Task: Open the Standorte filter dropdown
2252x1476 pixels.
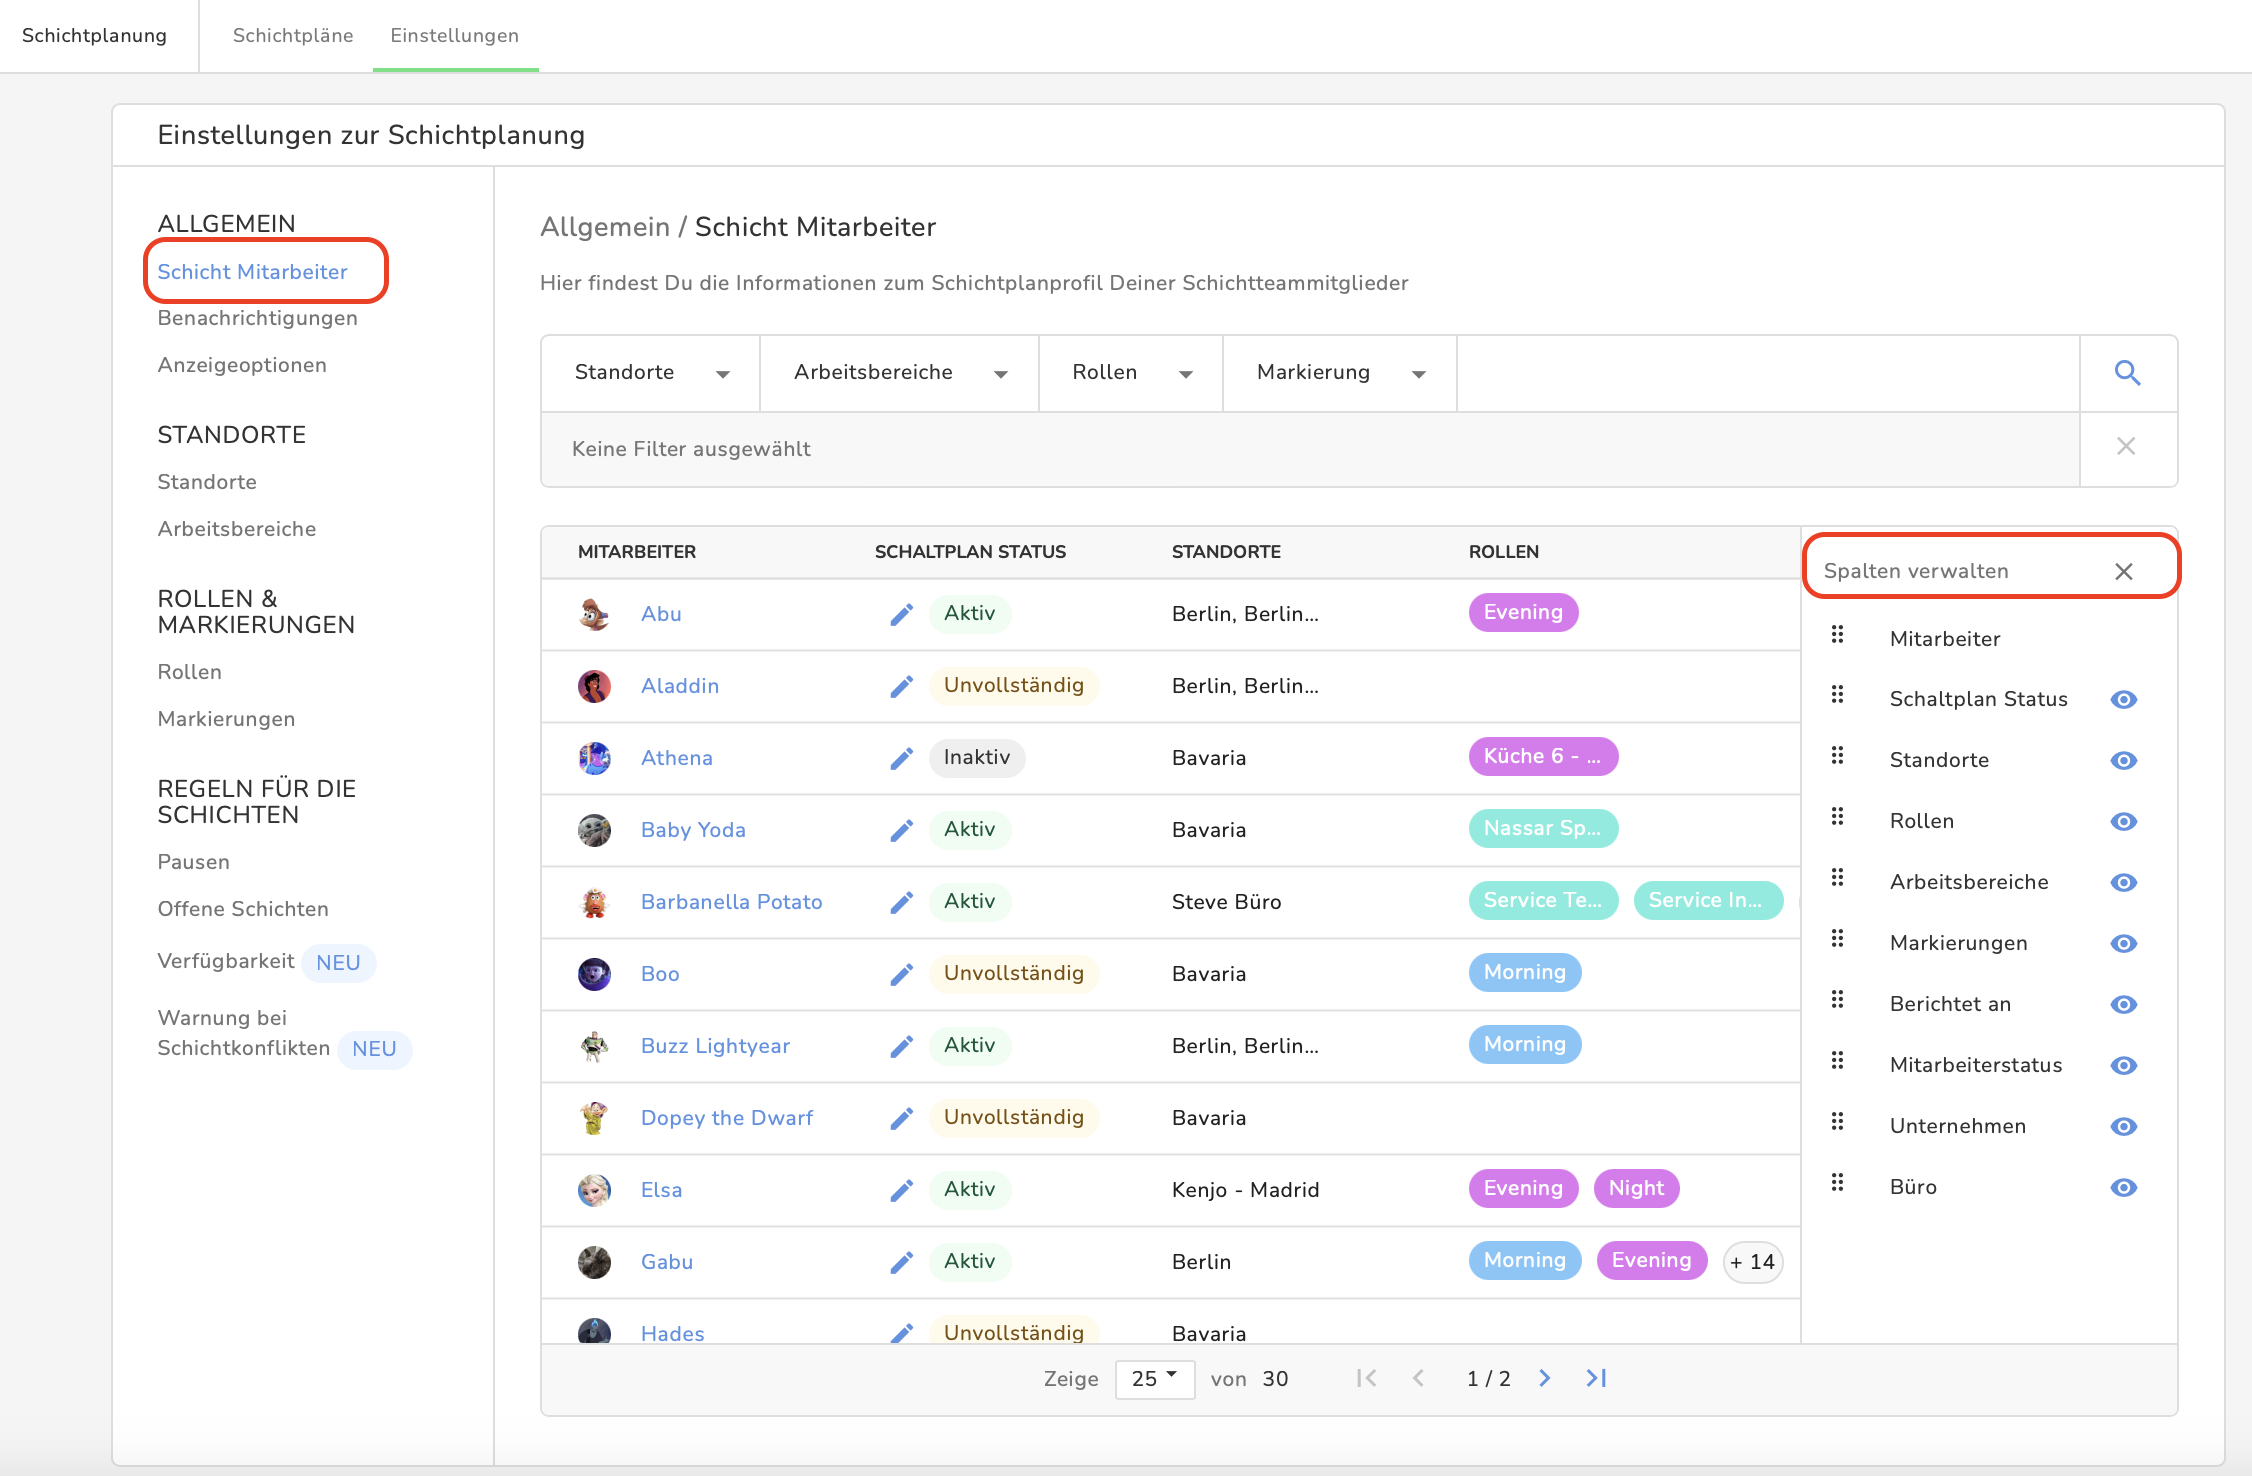Action: [651, 373]
